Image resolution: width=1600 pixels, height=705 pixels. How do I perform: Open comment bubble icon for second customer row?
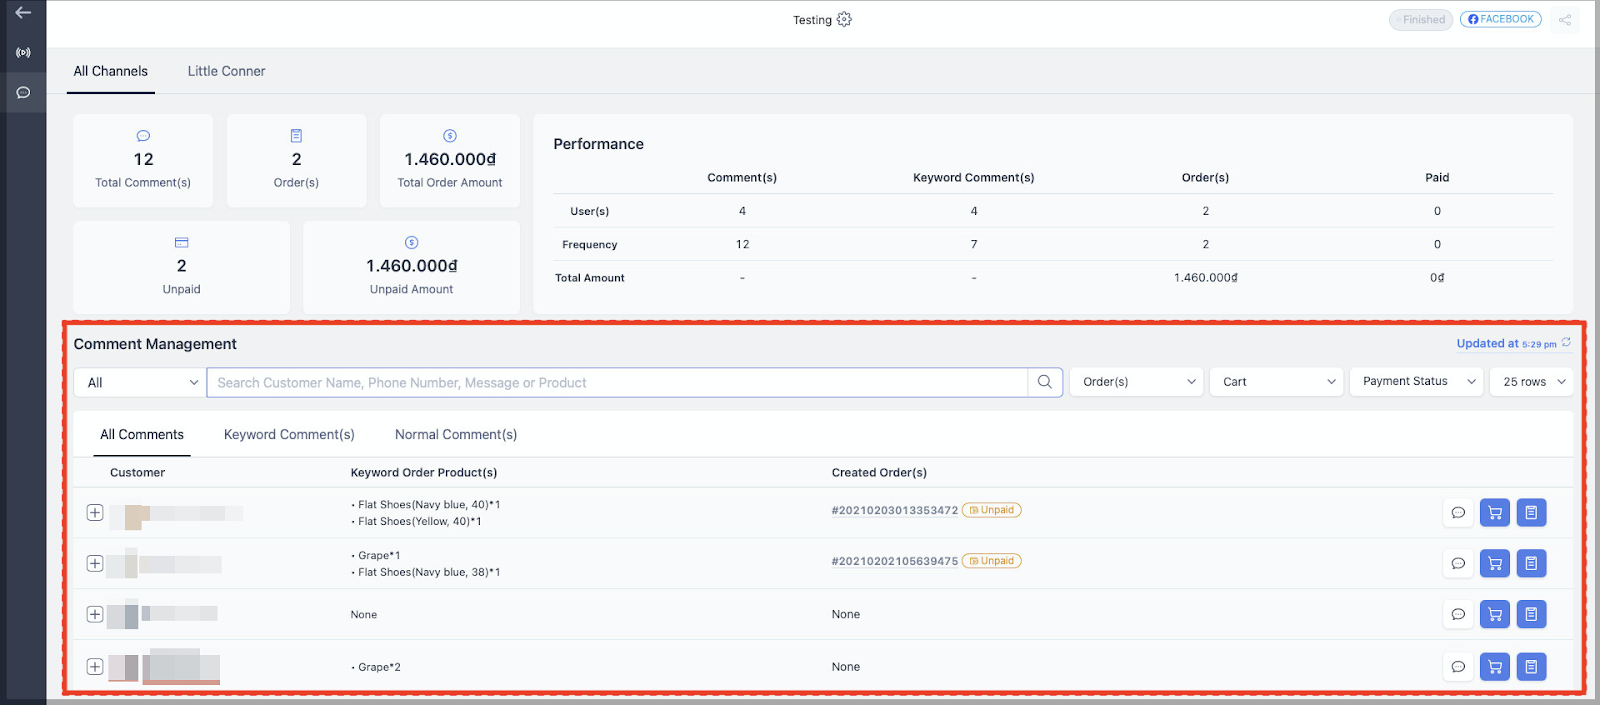tap(1458, 564)
